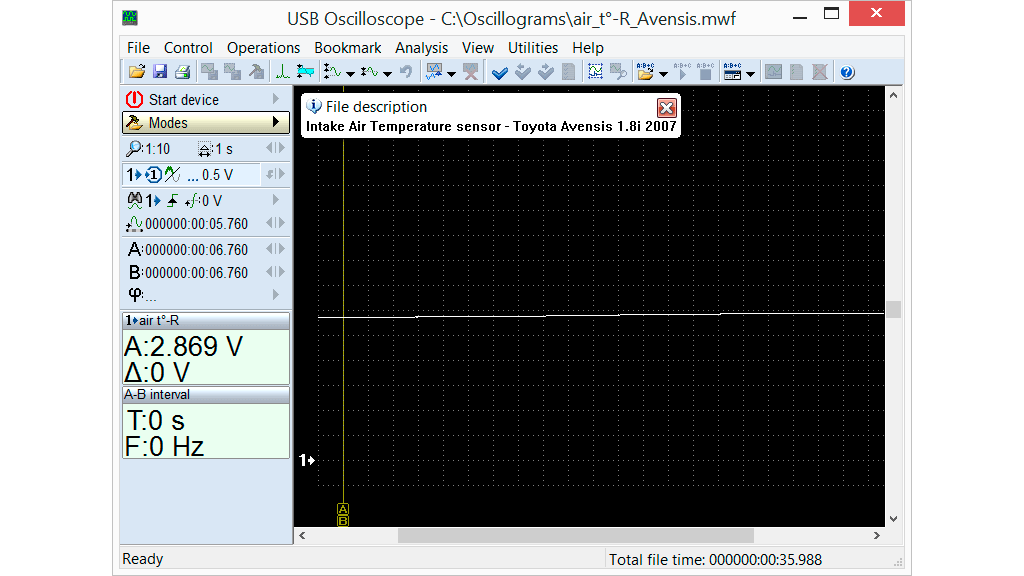The height and width of the screenshot is (576, 1024).
Task: Click the grayed undo arrow icon
Action: (x=406, y=72)
